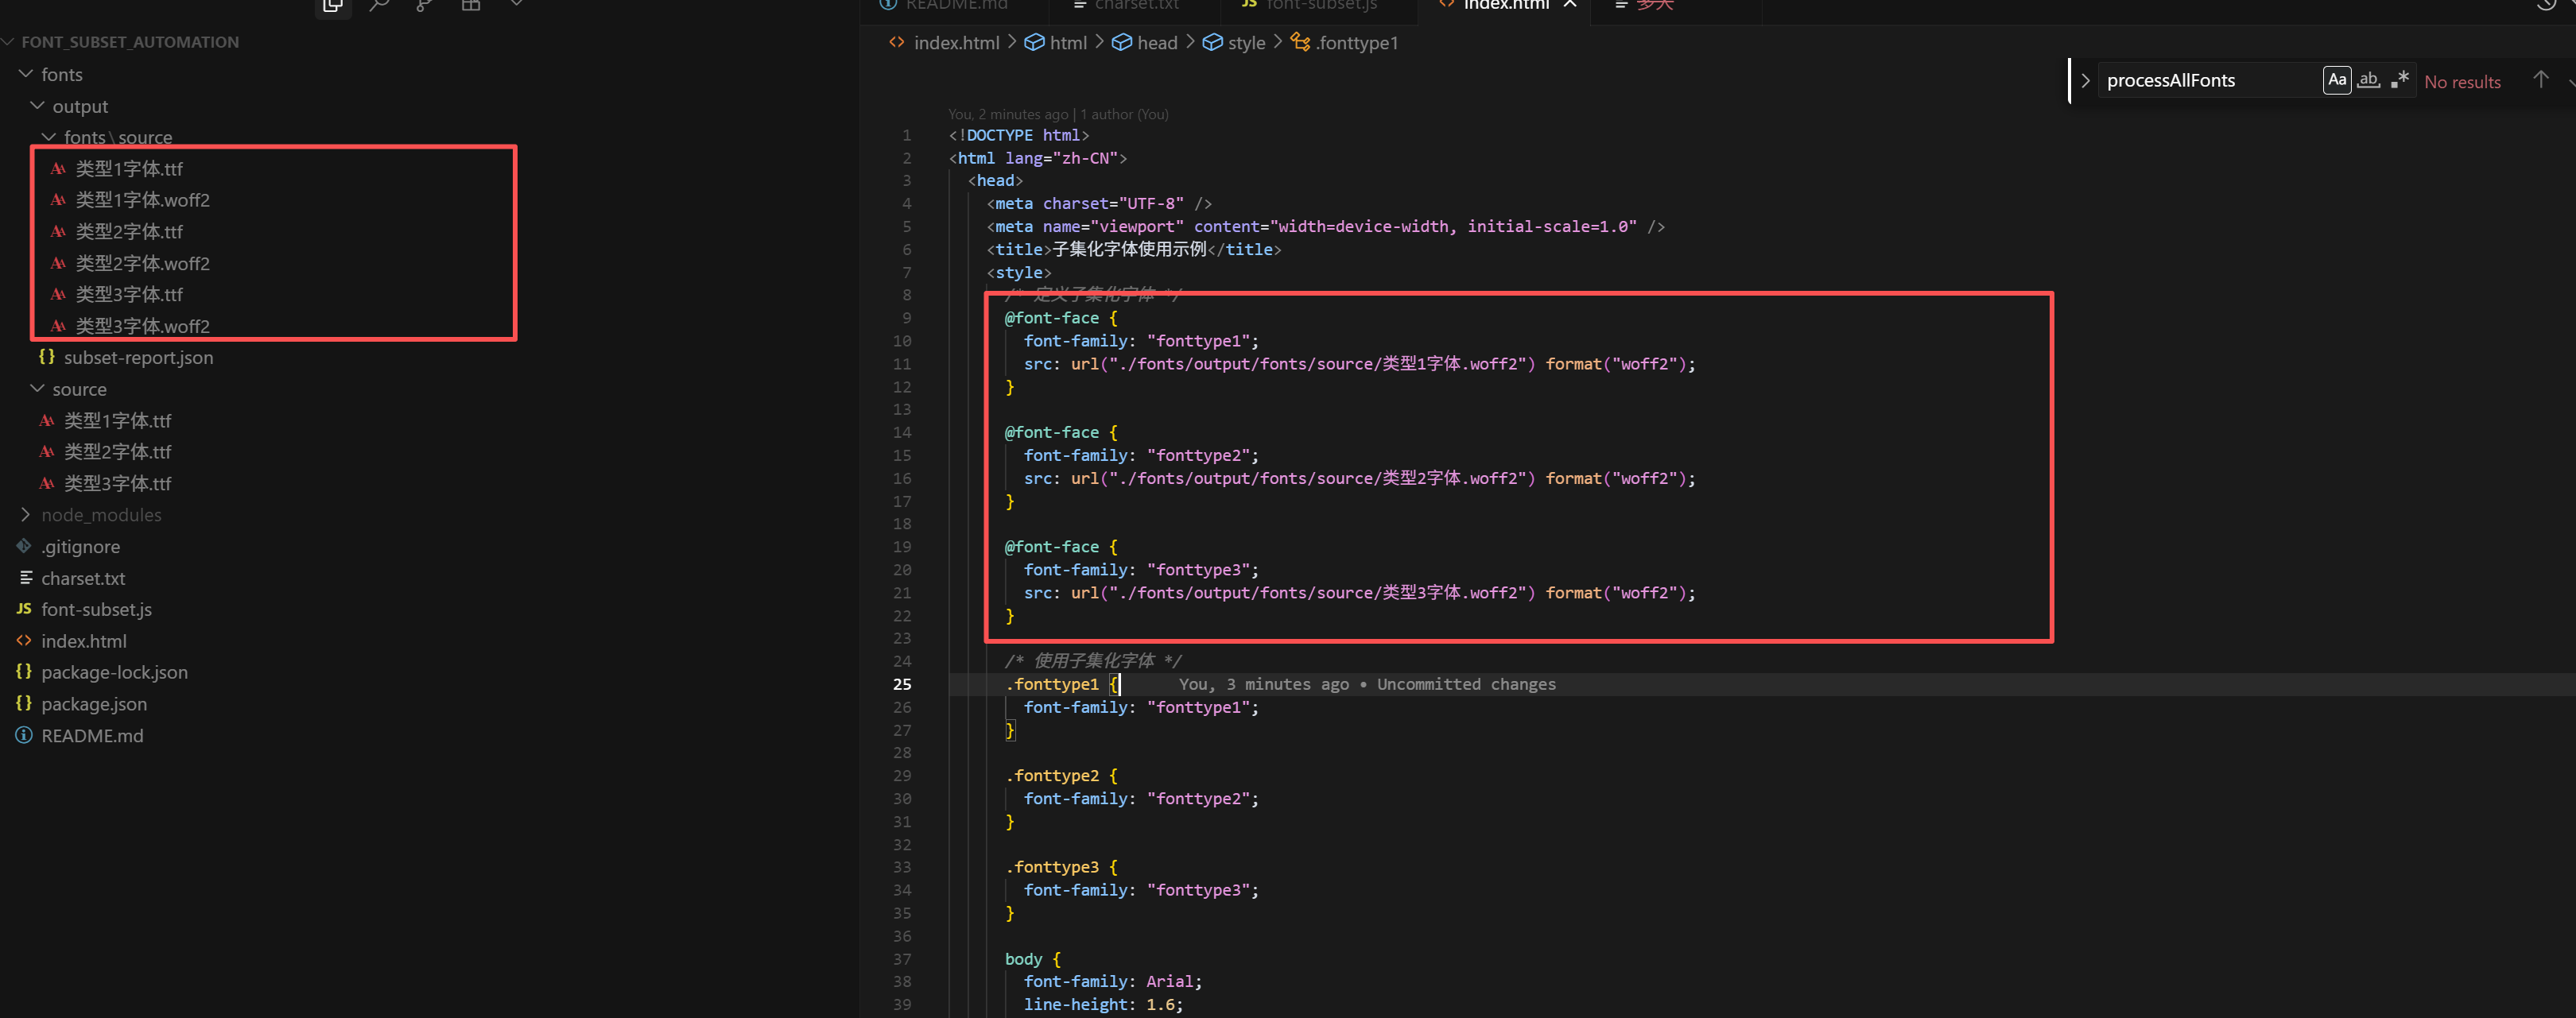Toggle Match Whole Word in find

coord(2368,80)
